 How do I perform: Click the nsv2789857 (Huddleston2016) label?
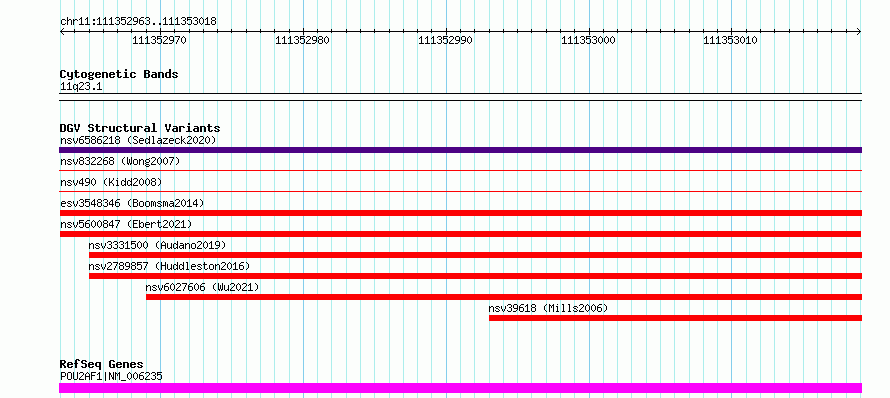pos(169,266)
